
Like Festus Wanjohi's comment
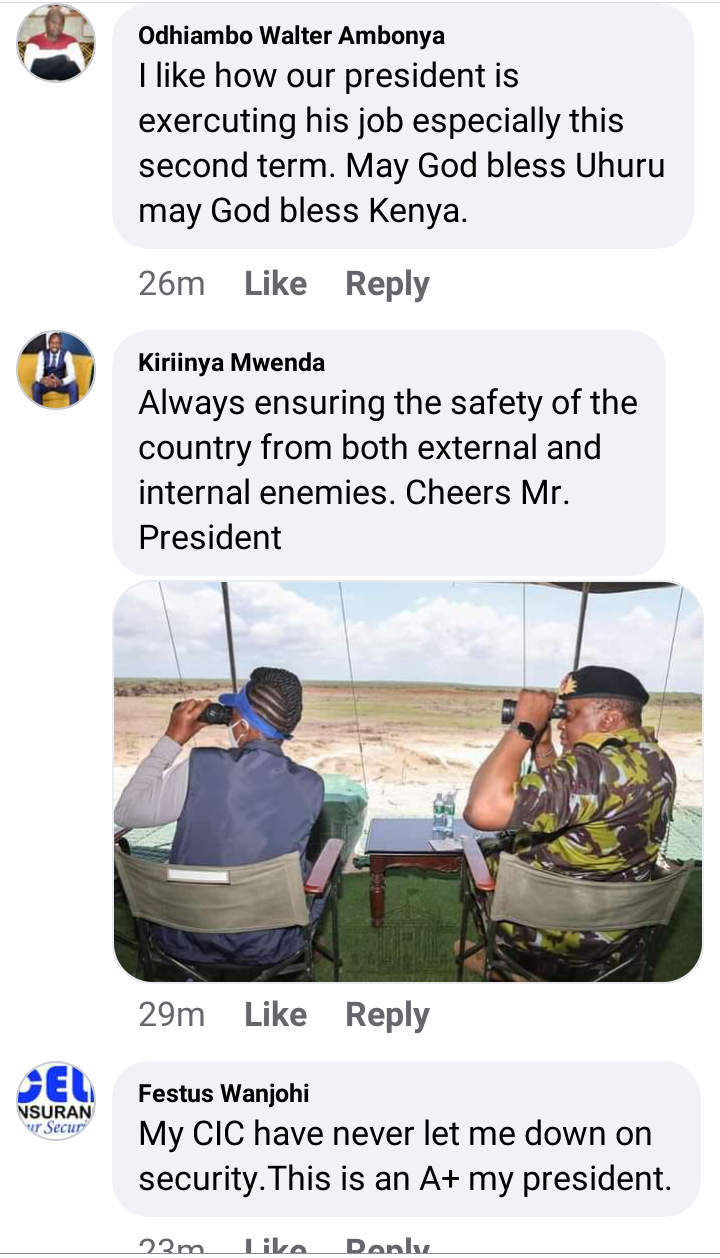275,1246
